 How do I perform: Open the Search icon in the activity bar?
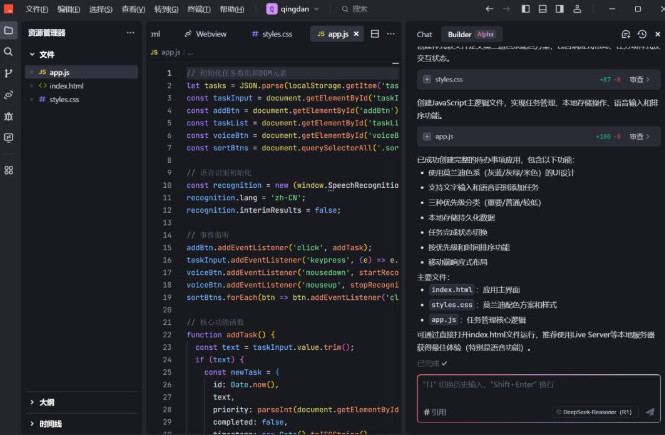8,52
